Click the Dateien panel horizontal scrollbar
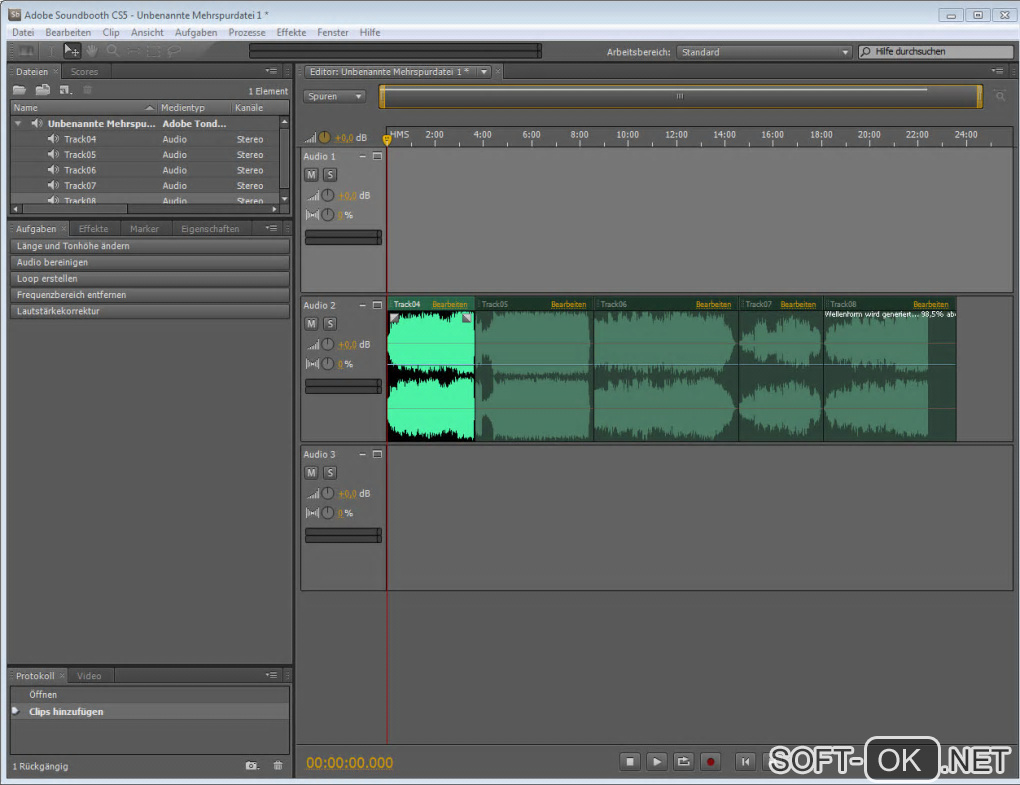 point(74,209)
